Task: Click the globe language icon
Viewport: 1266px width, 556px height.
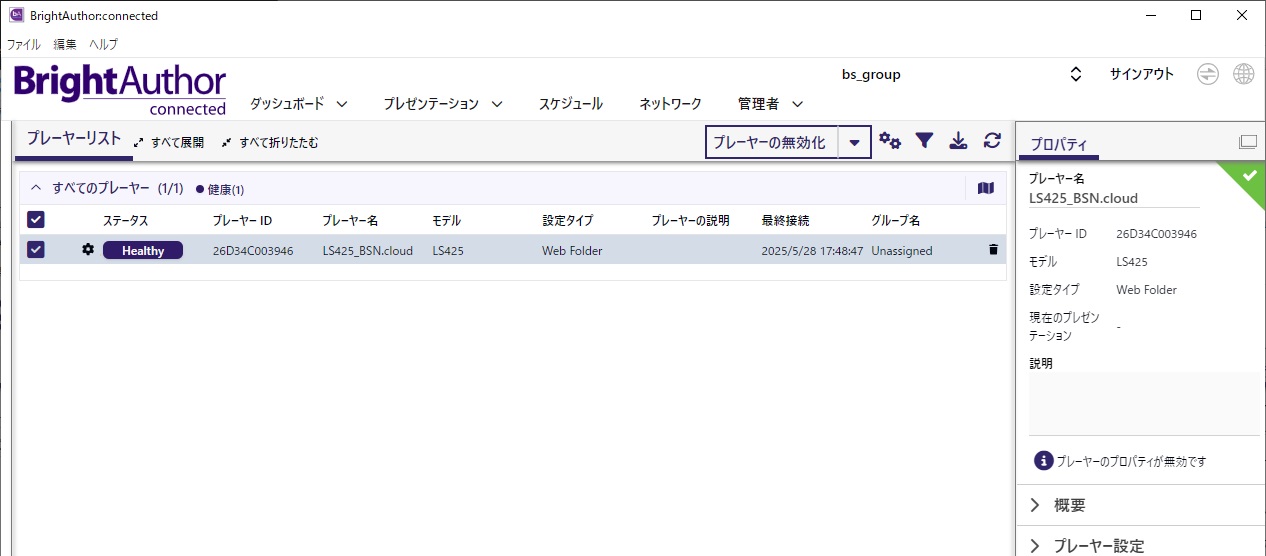Action: click(1244, 74)
